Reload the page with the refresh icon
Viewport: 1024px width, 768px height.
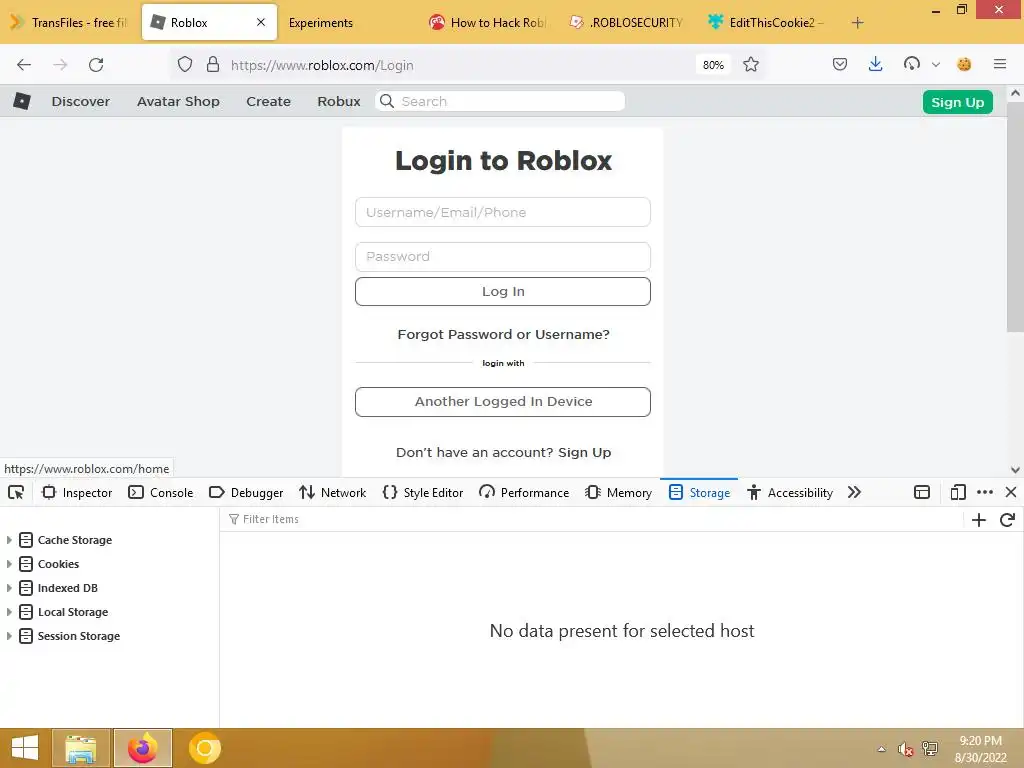tap(96, 65)
